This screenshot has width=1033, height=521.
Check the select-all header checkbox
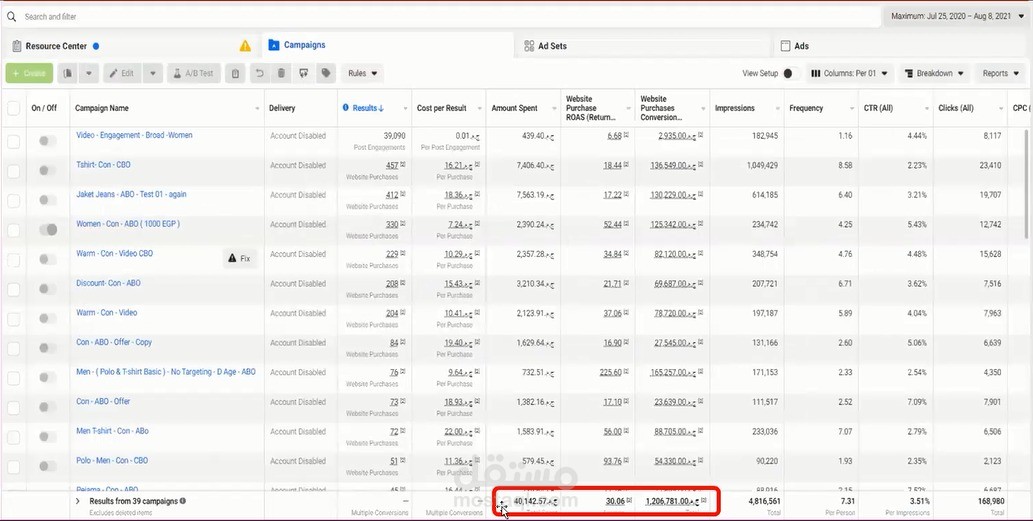click(13, 109)
